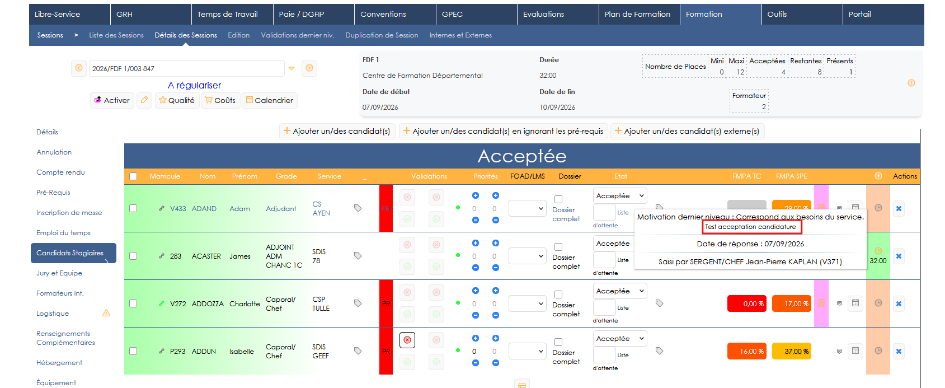This screenshot has height=388, width=945.
Task: Toggle the select-all checkbox in table header
Action: point(133,177)
